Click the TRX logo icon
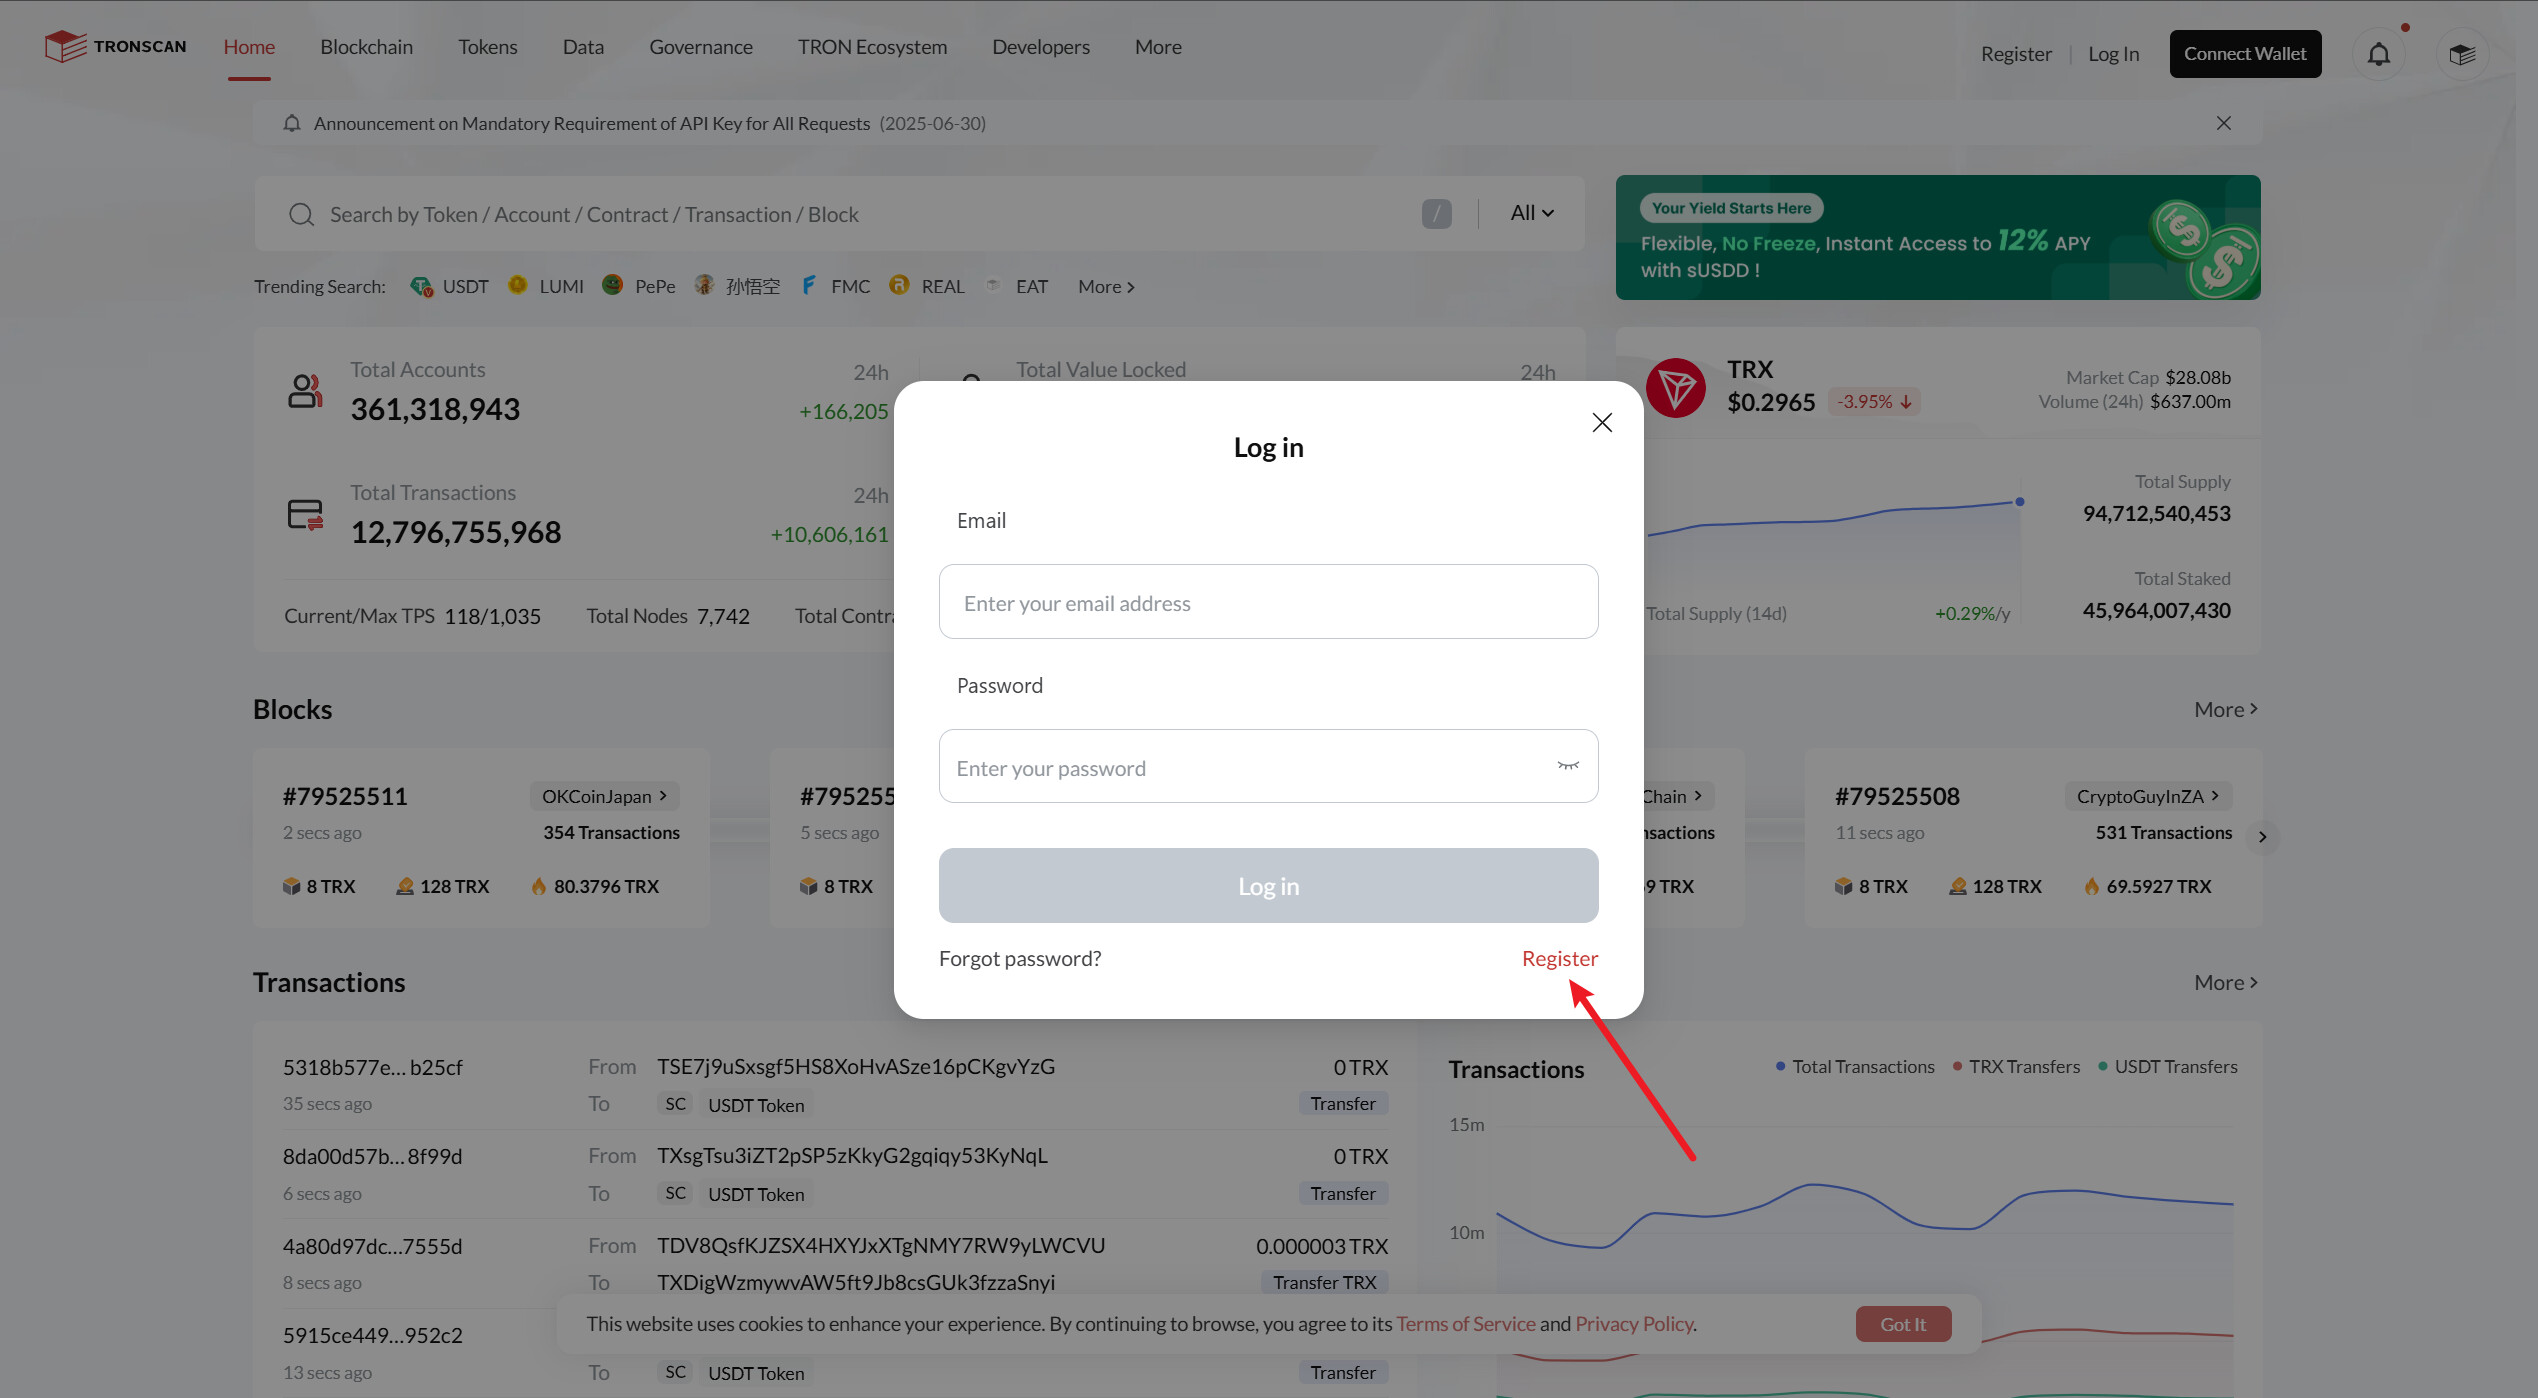Viewport: 2538px width, 1398px height. 1675,387
